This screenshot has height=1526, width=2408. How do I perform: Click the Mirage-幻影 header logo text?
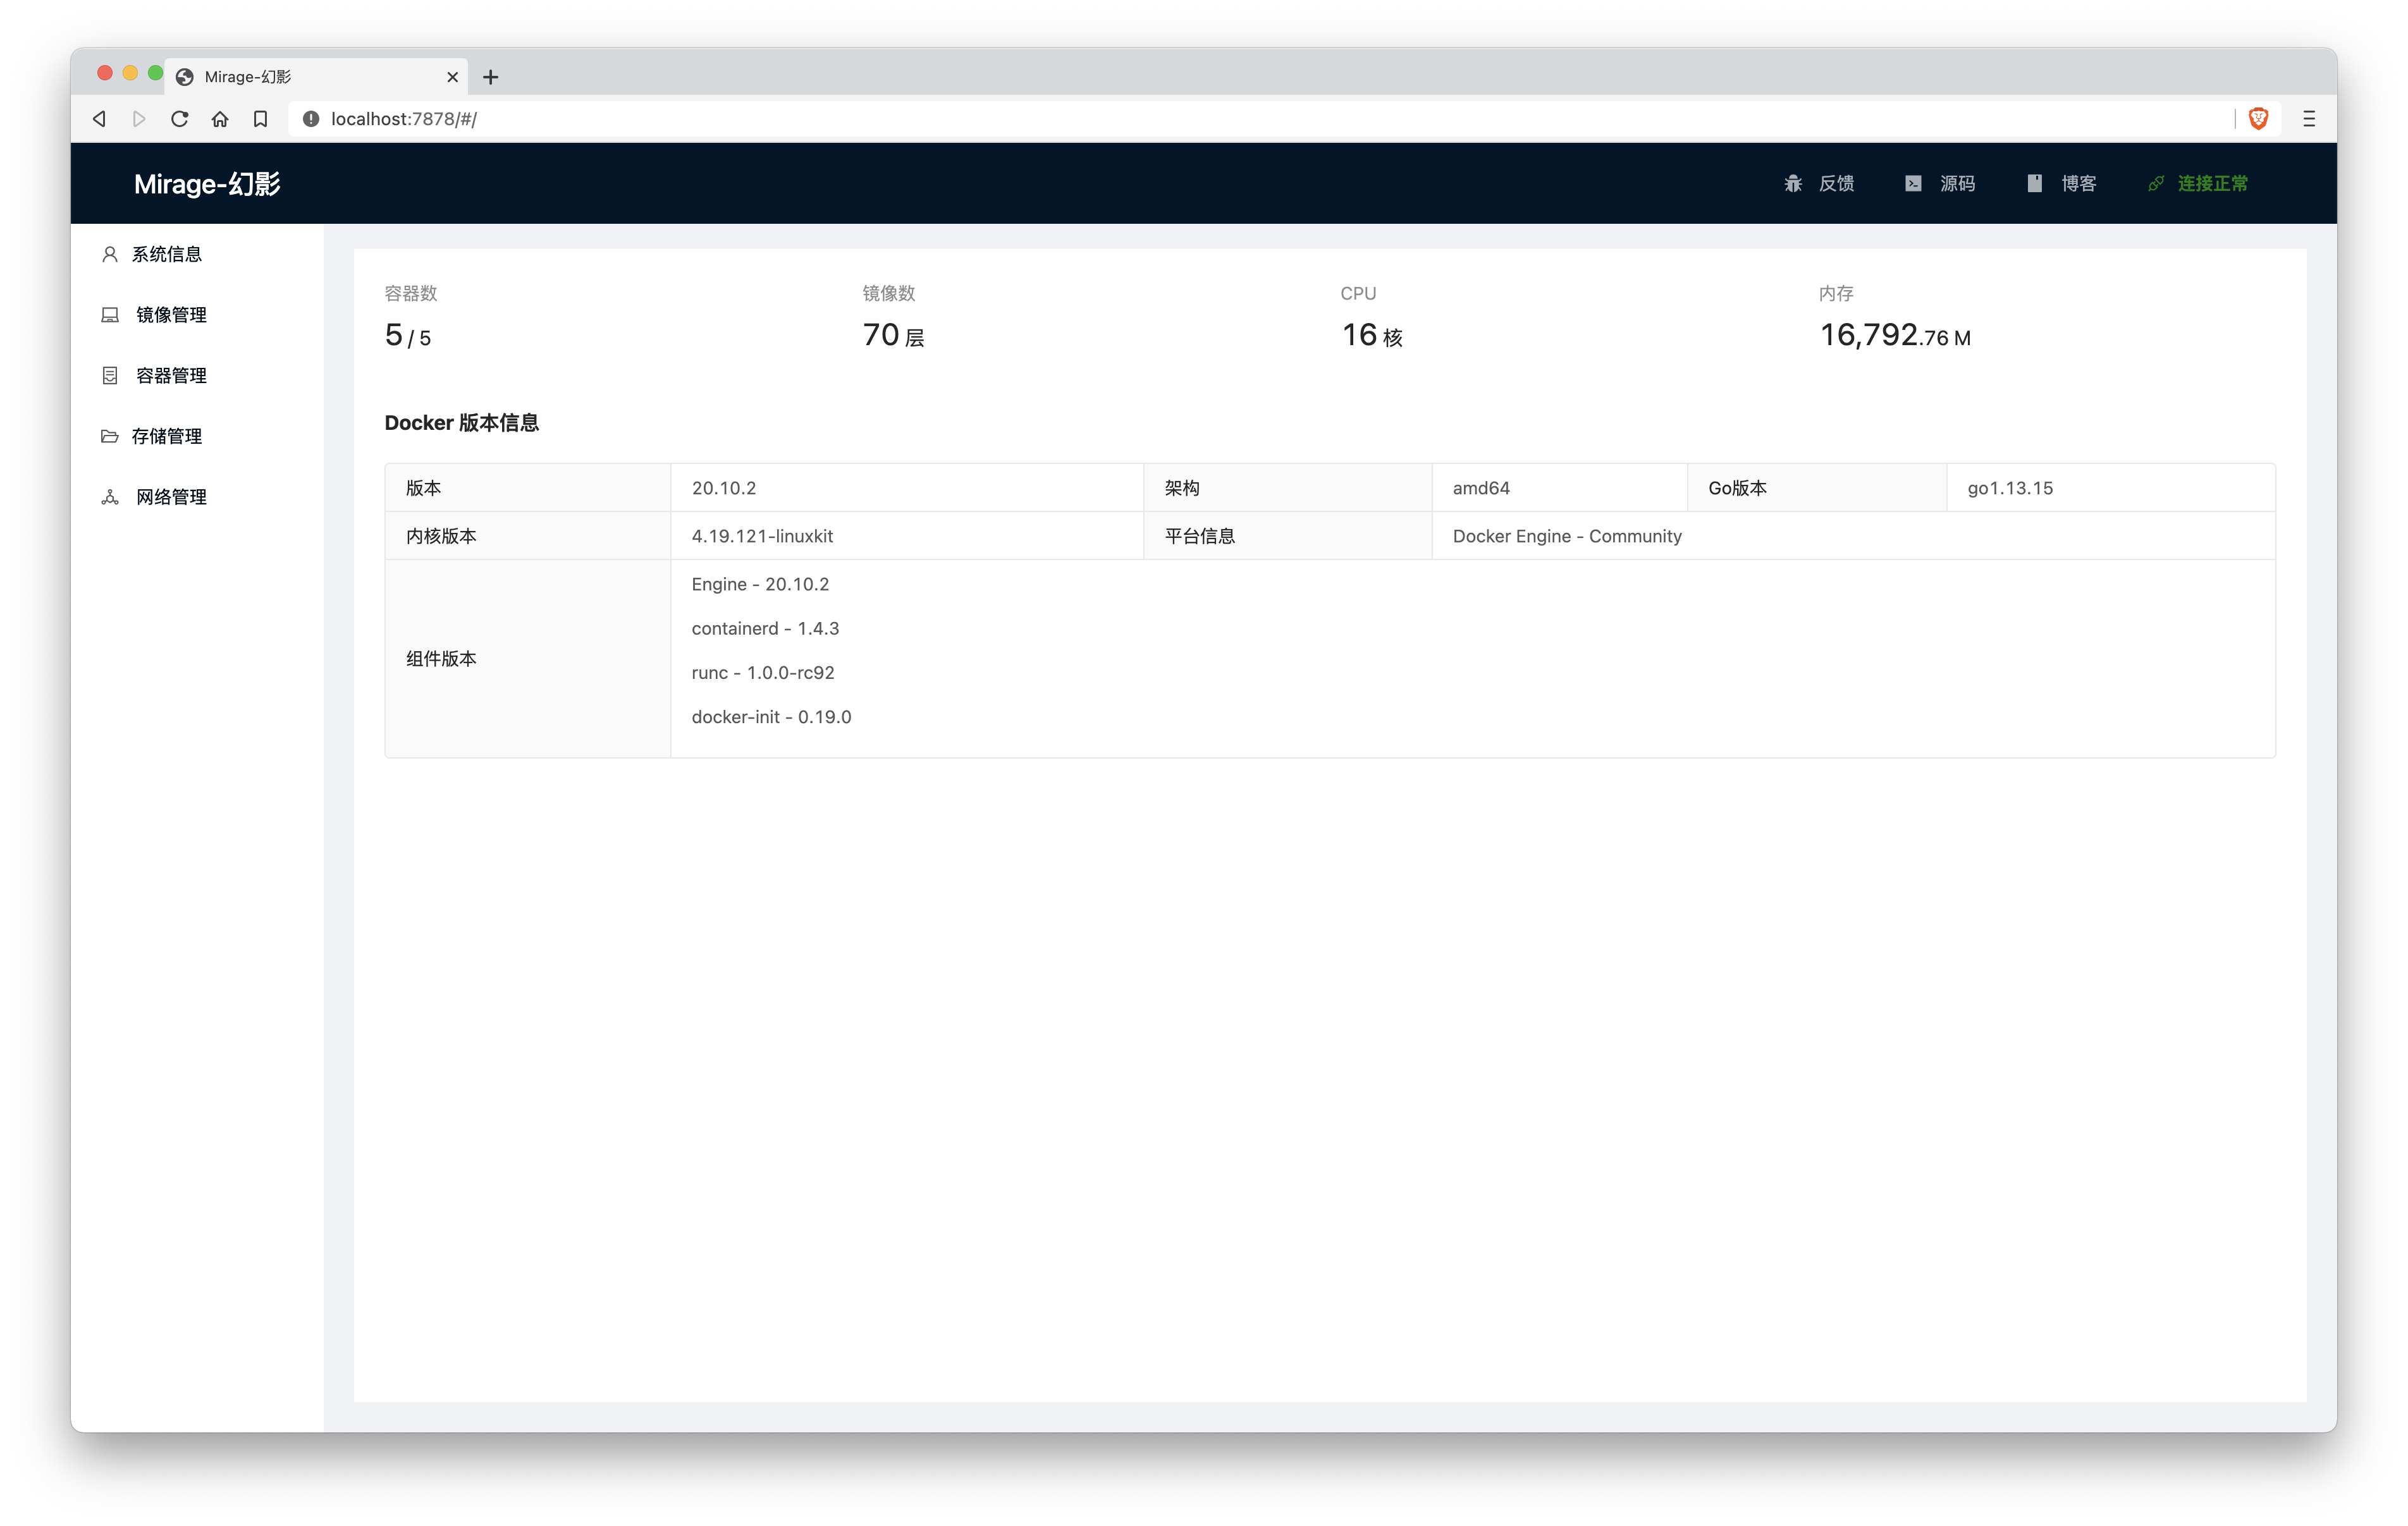207,184
